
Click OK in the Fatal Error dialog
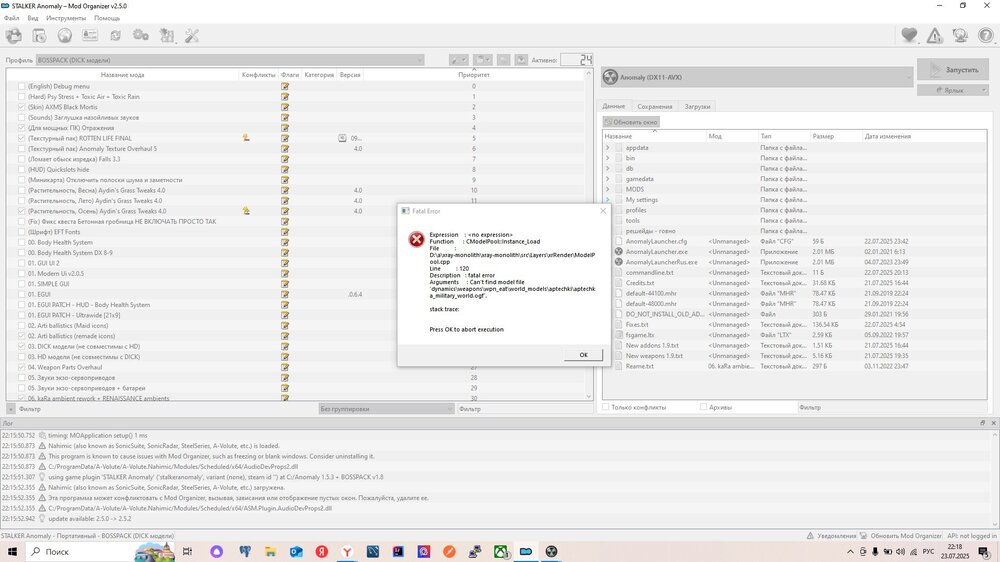click(582, 355)
